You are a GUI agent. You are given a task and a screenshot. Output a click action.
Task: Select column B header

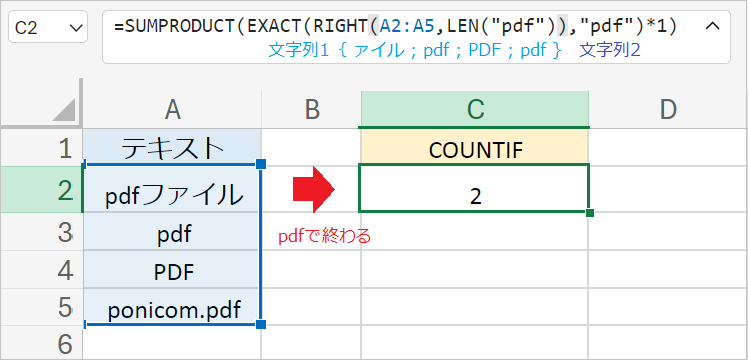(311, 110)
